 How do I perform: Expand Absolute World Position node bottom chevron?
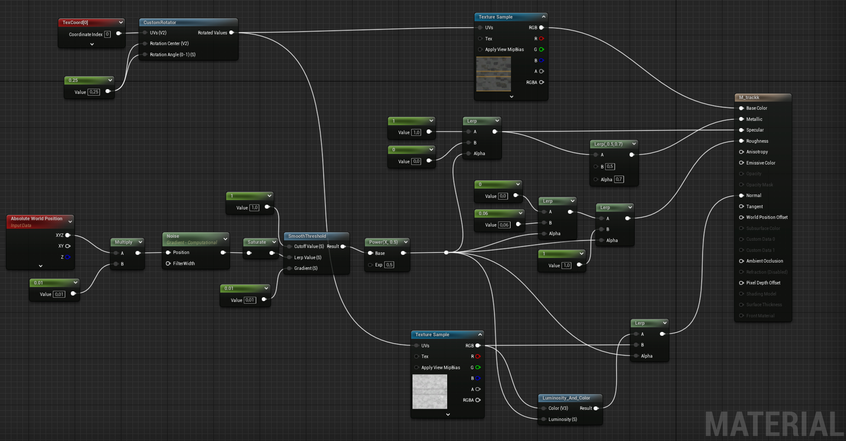(x=41, y=265)
